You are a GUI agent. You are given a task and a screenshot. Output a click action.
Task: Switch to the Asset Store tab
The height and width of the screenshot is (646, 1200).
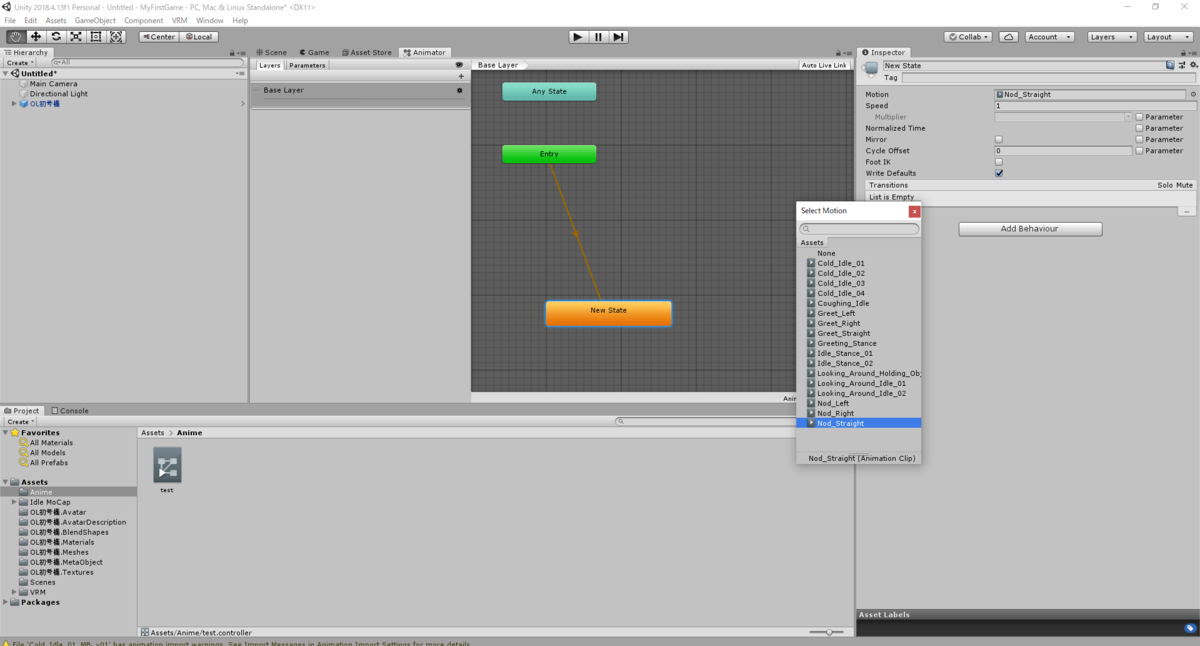click(x=367, y=52)
